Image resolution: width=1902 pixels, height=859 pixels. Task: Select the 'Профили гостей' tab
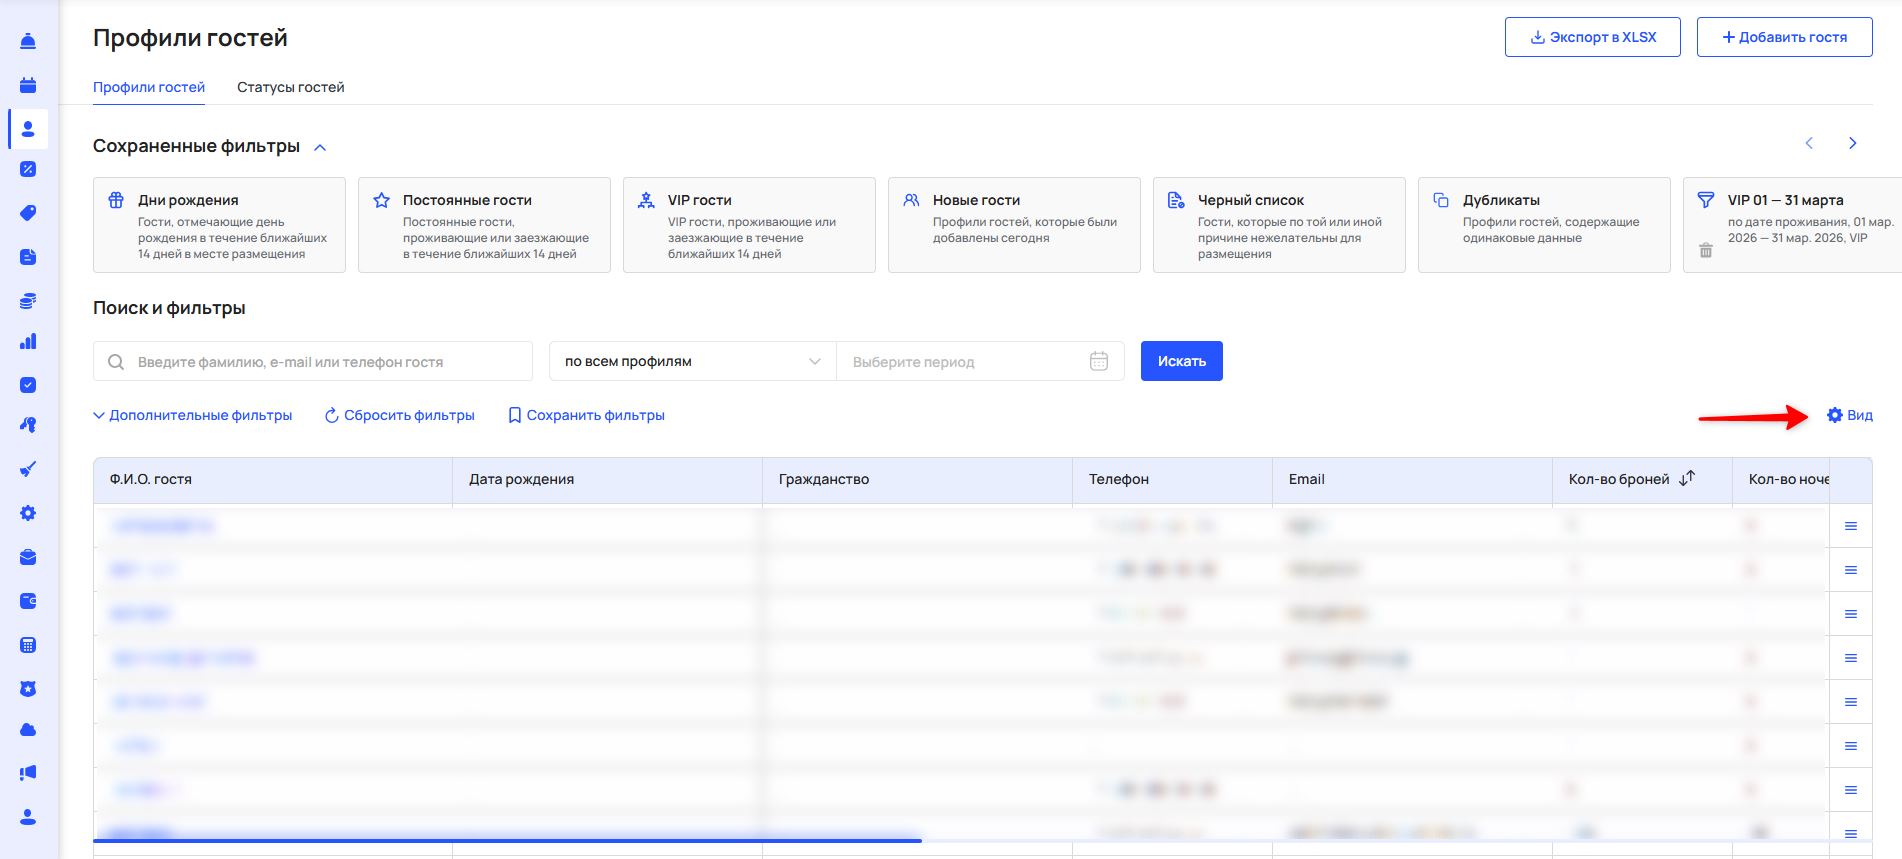point(149,87)
